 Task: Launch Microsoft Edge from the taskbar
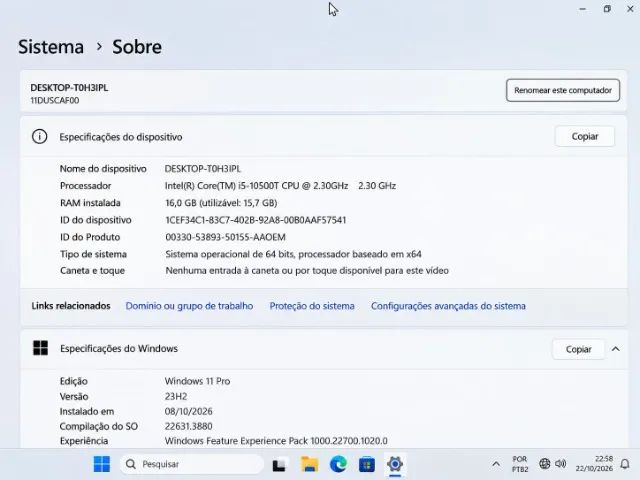[338, 464]
